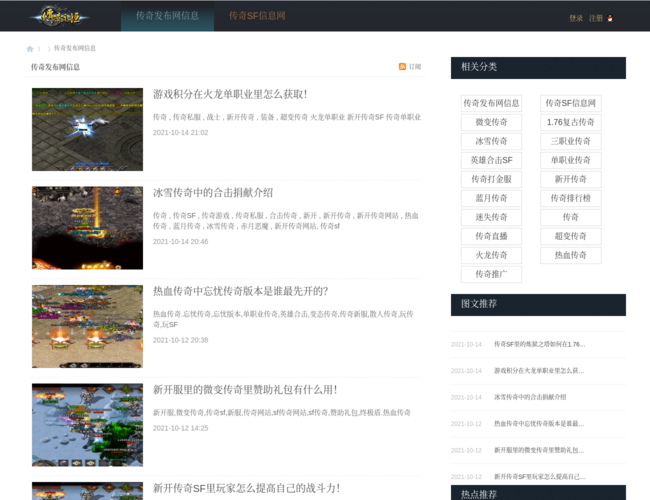Click the 登录 login link
650x500 pixels.
click(x=576, y=18)
